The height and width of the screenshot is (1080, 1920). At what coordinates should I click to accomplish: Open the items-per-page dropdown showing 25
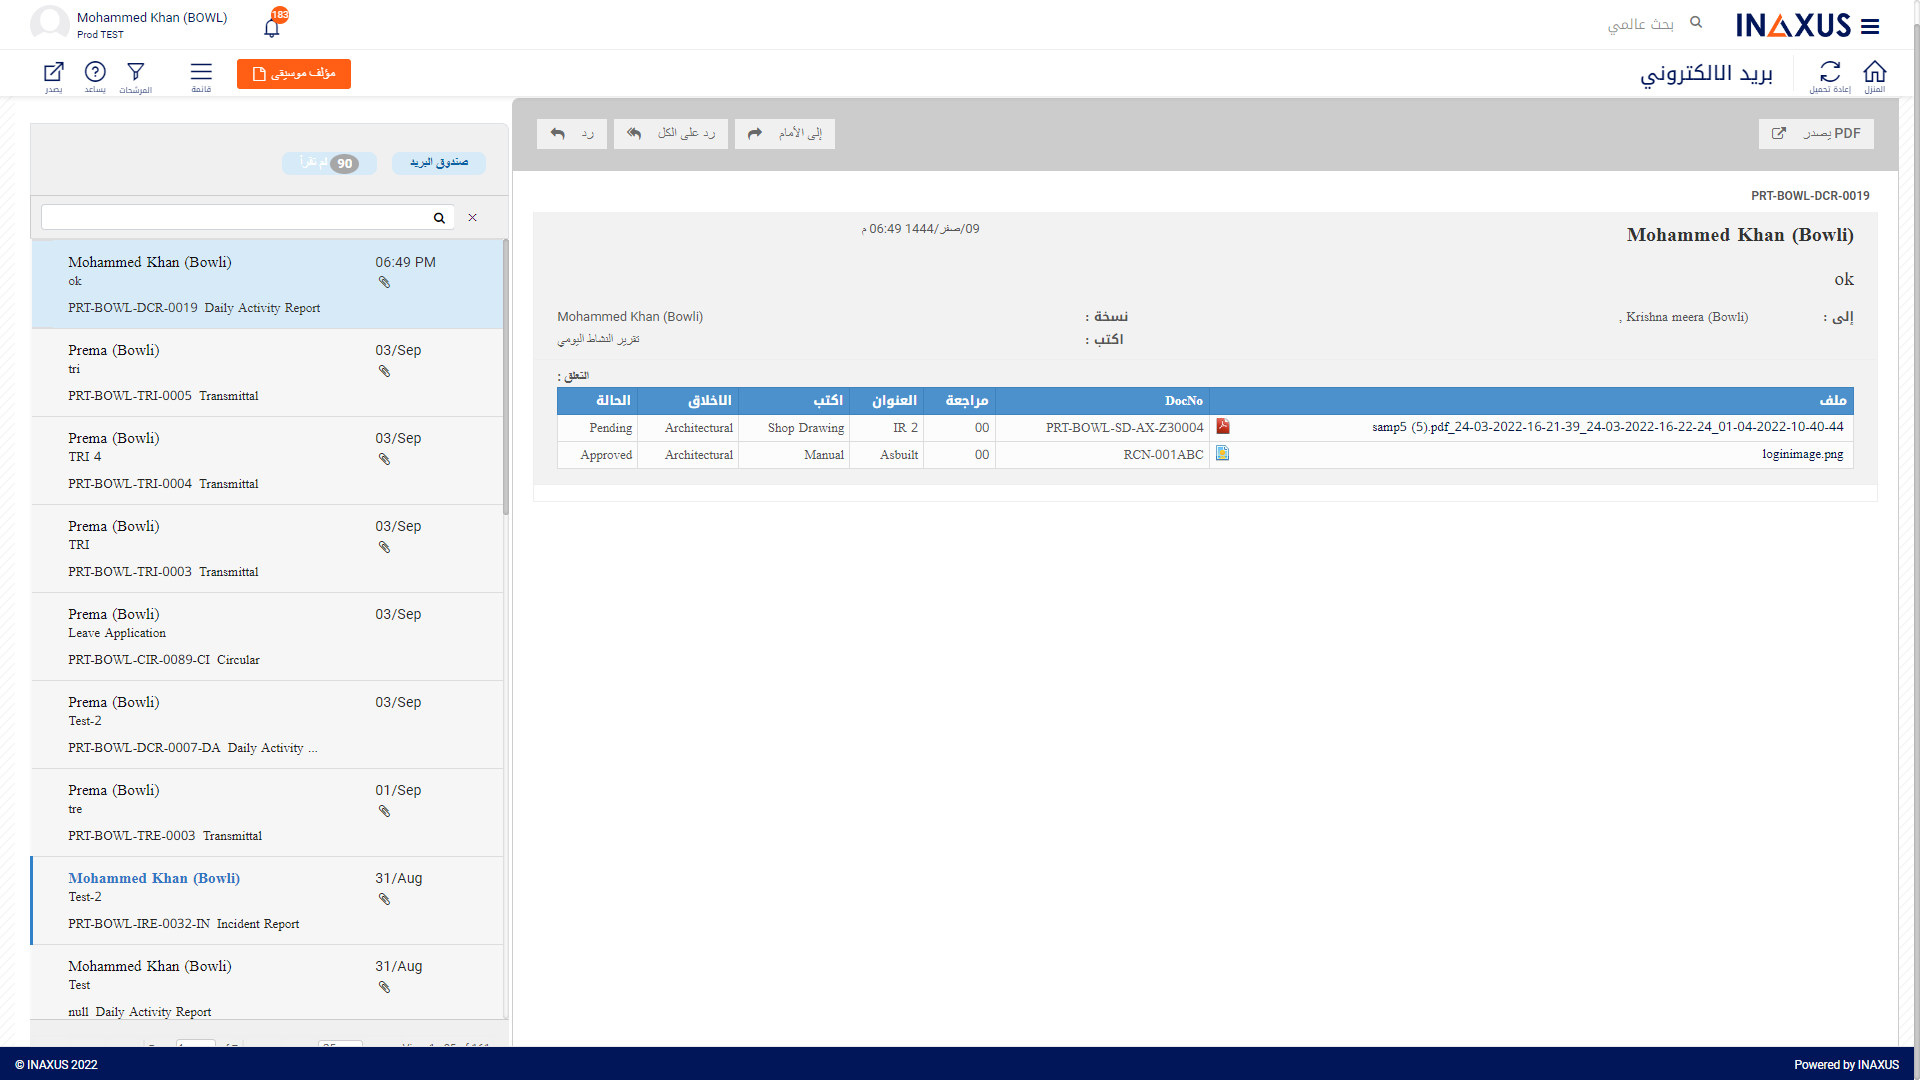[x=339, y=1047]
